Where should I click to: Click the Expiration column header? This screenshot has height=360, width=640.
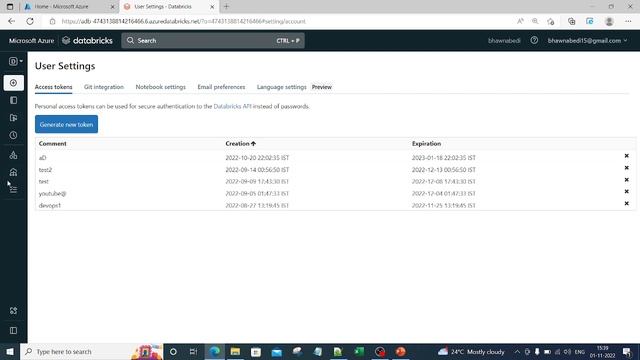point(426,144)
